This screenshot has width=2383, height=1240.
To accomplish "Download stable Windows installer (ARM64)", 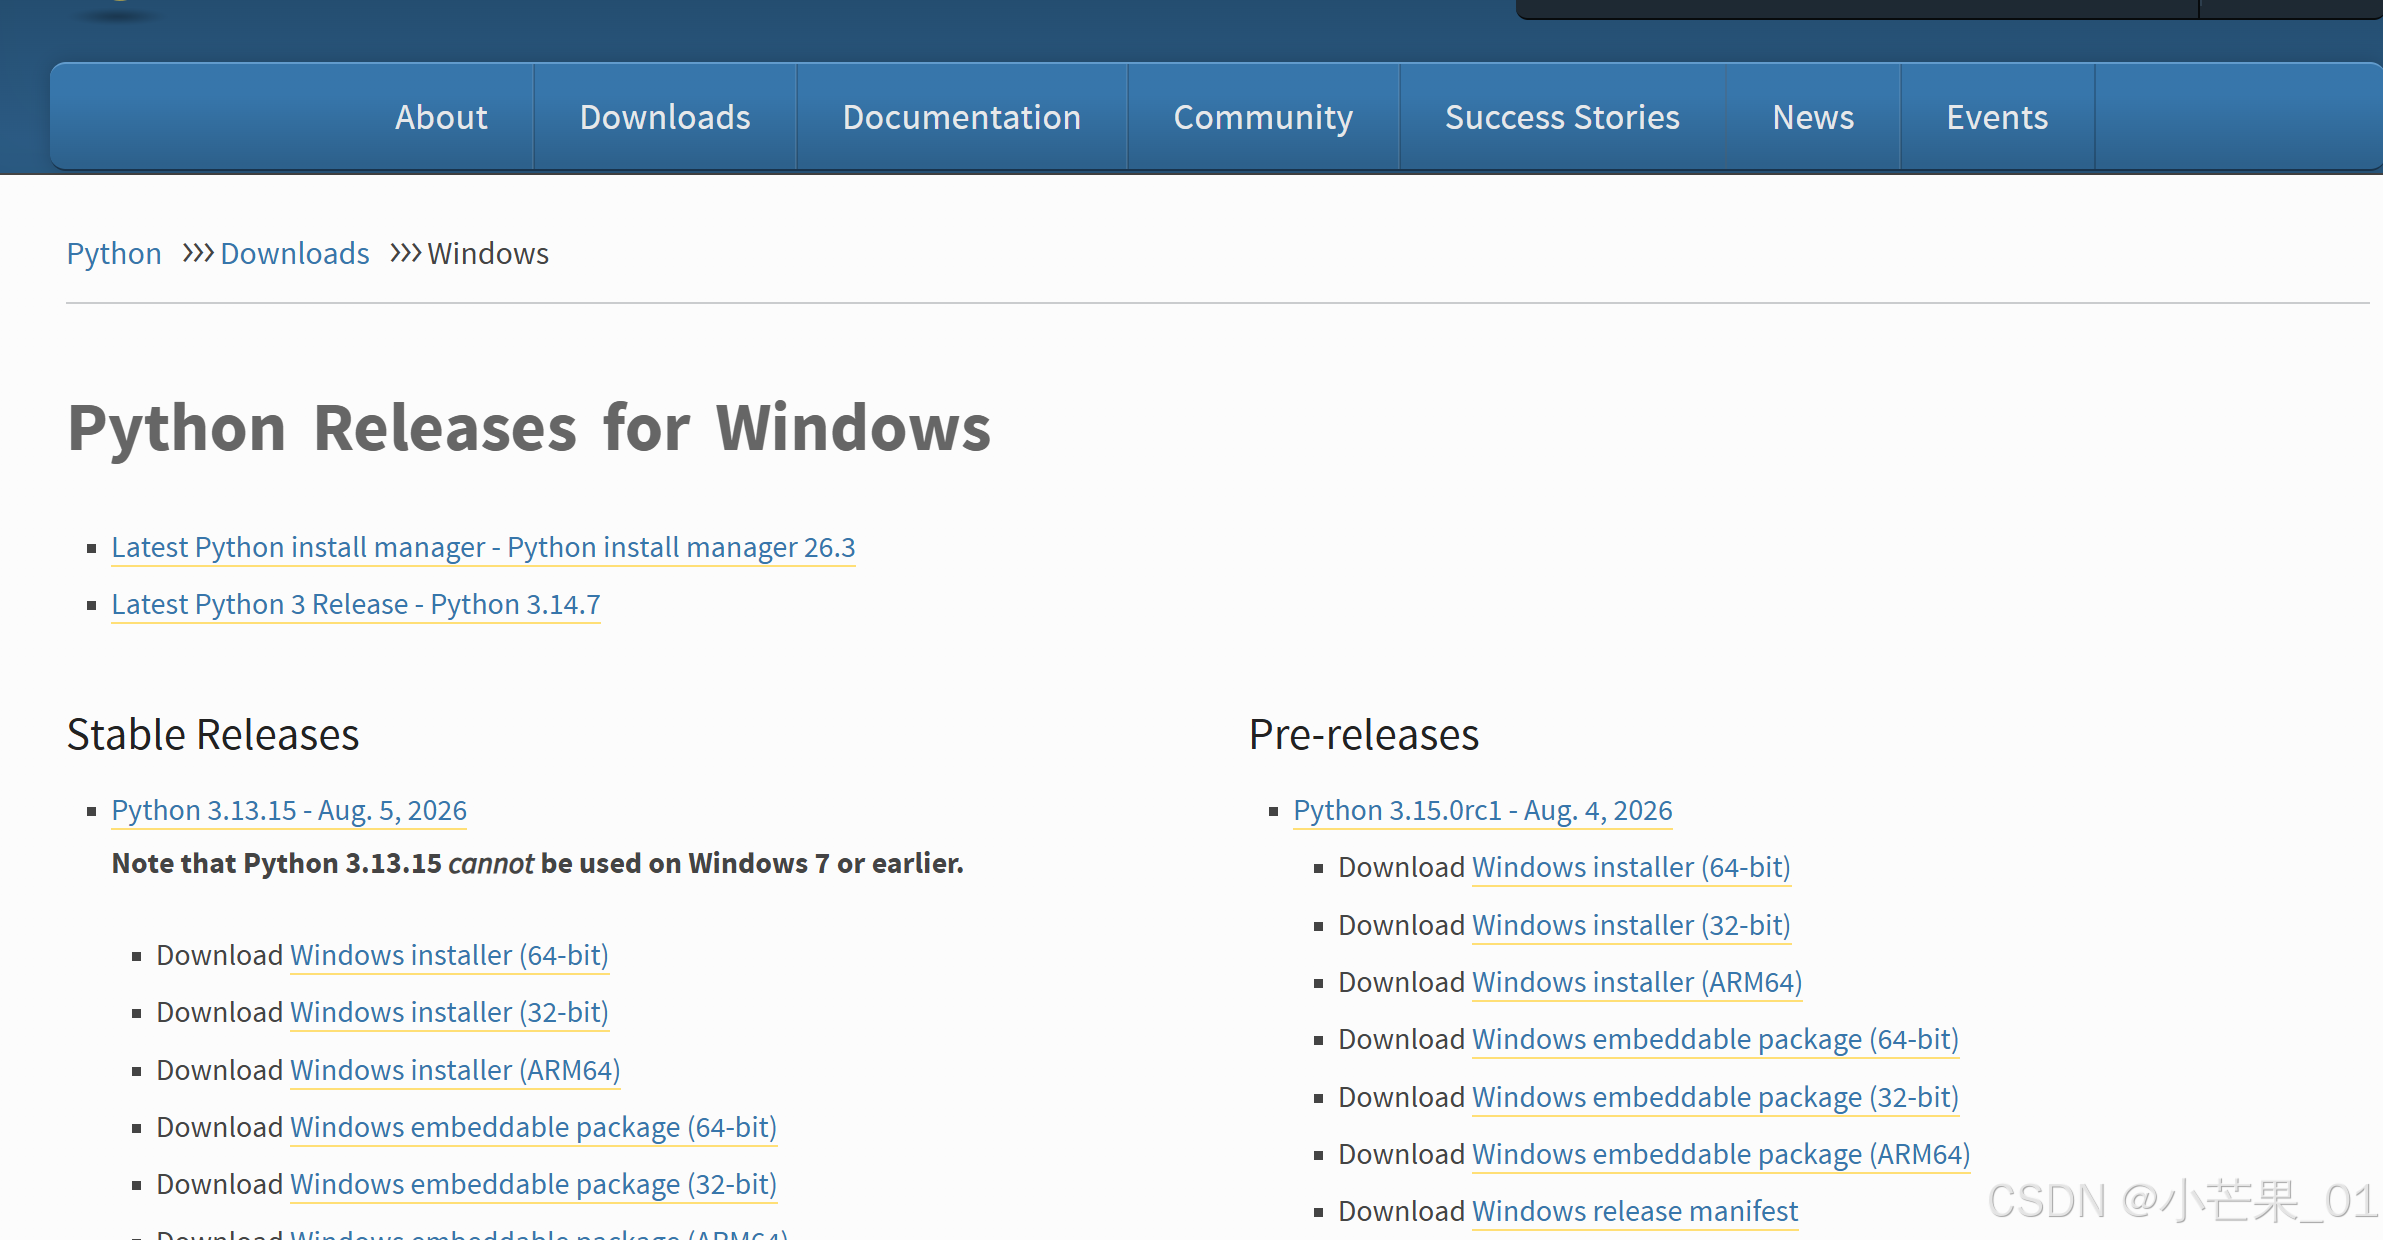I will click(455, 1071).
